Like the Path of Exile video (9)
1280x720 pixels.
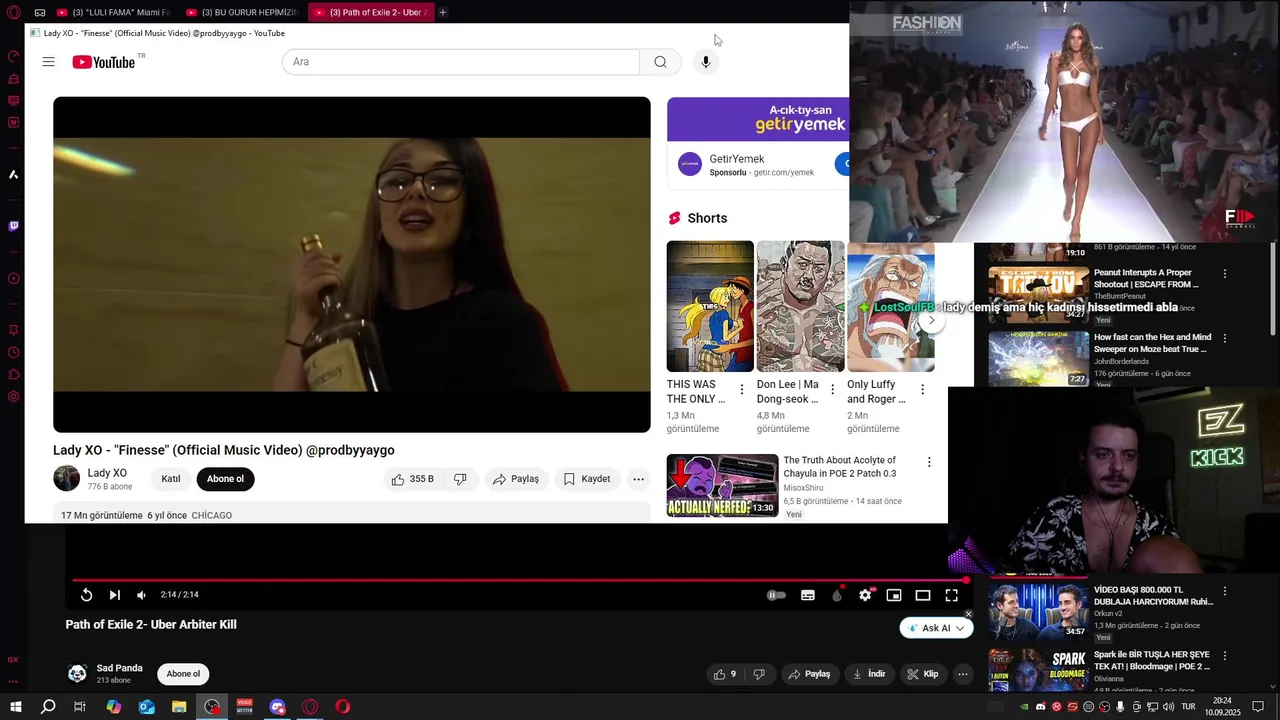coord(724,674)
